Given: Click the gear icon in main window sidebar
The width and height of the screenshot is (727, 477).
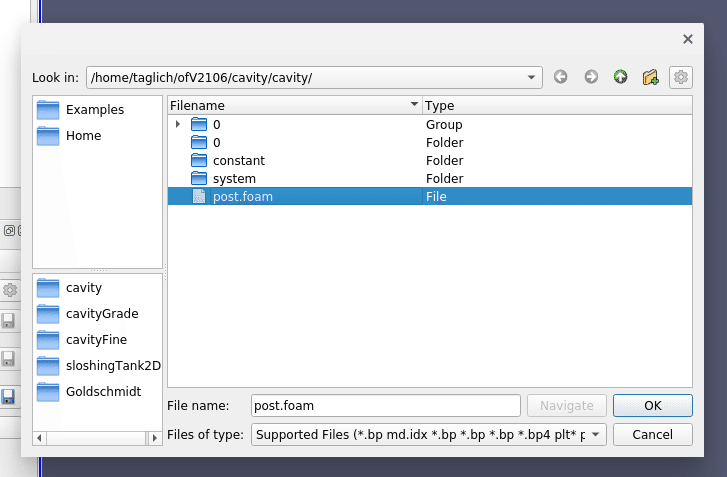Looking at the screenshot, I should click(x=10, y=290).
